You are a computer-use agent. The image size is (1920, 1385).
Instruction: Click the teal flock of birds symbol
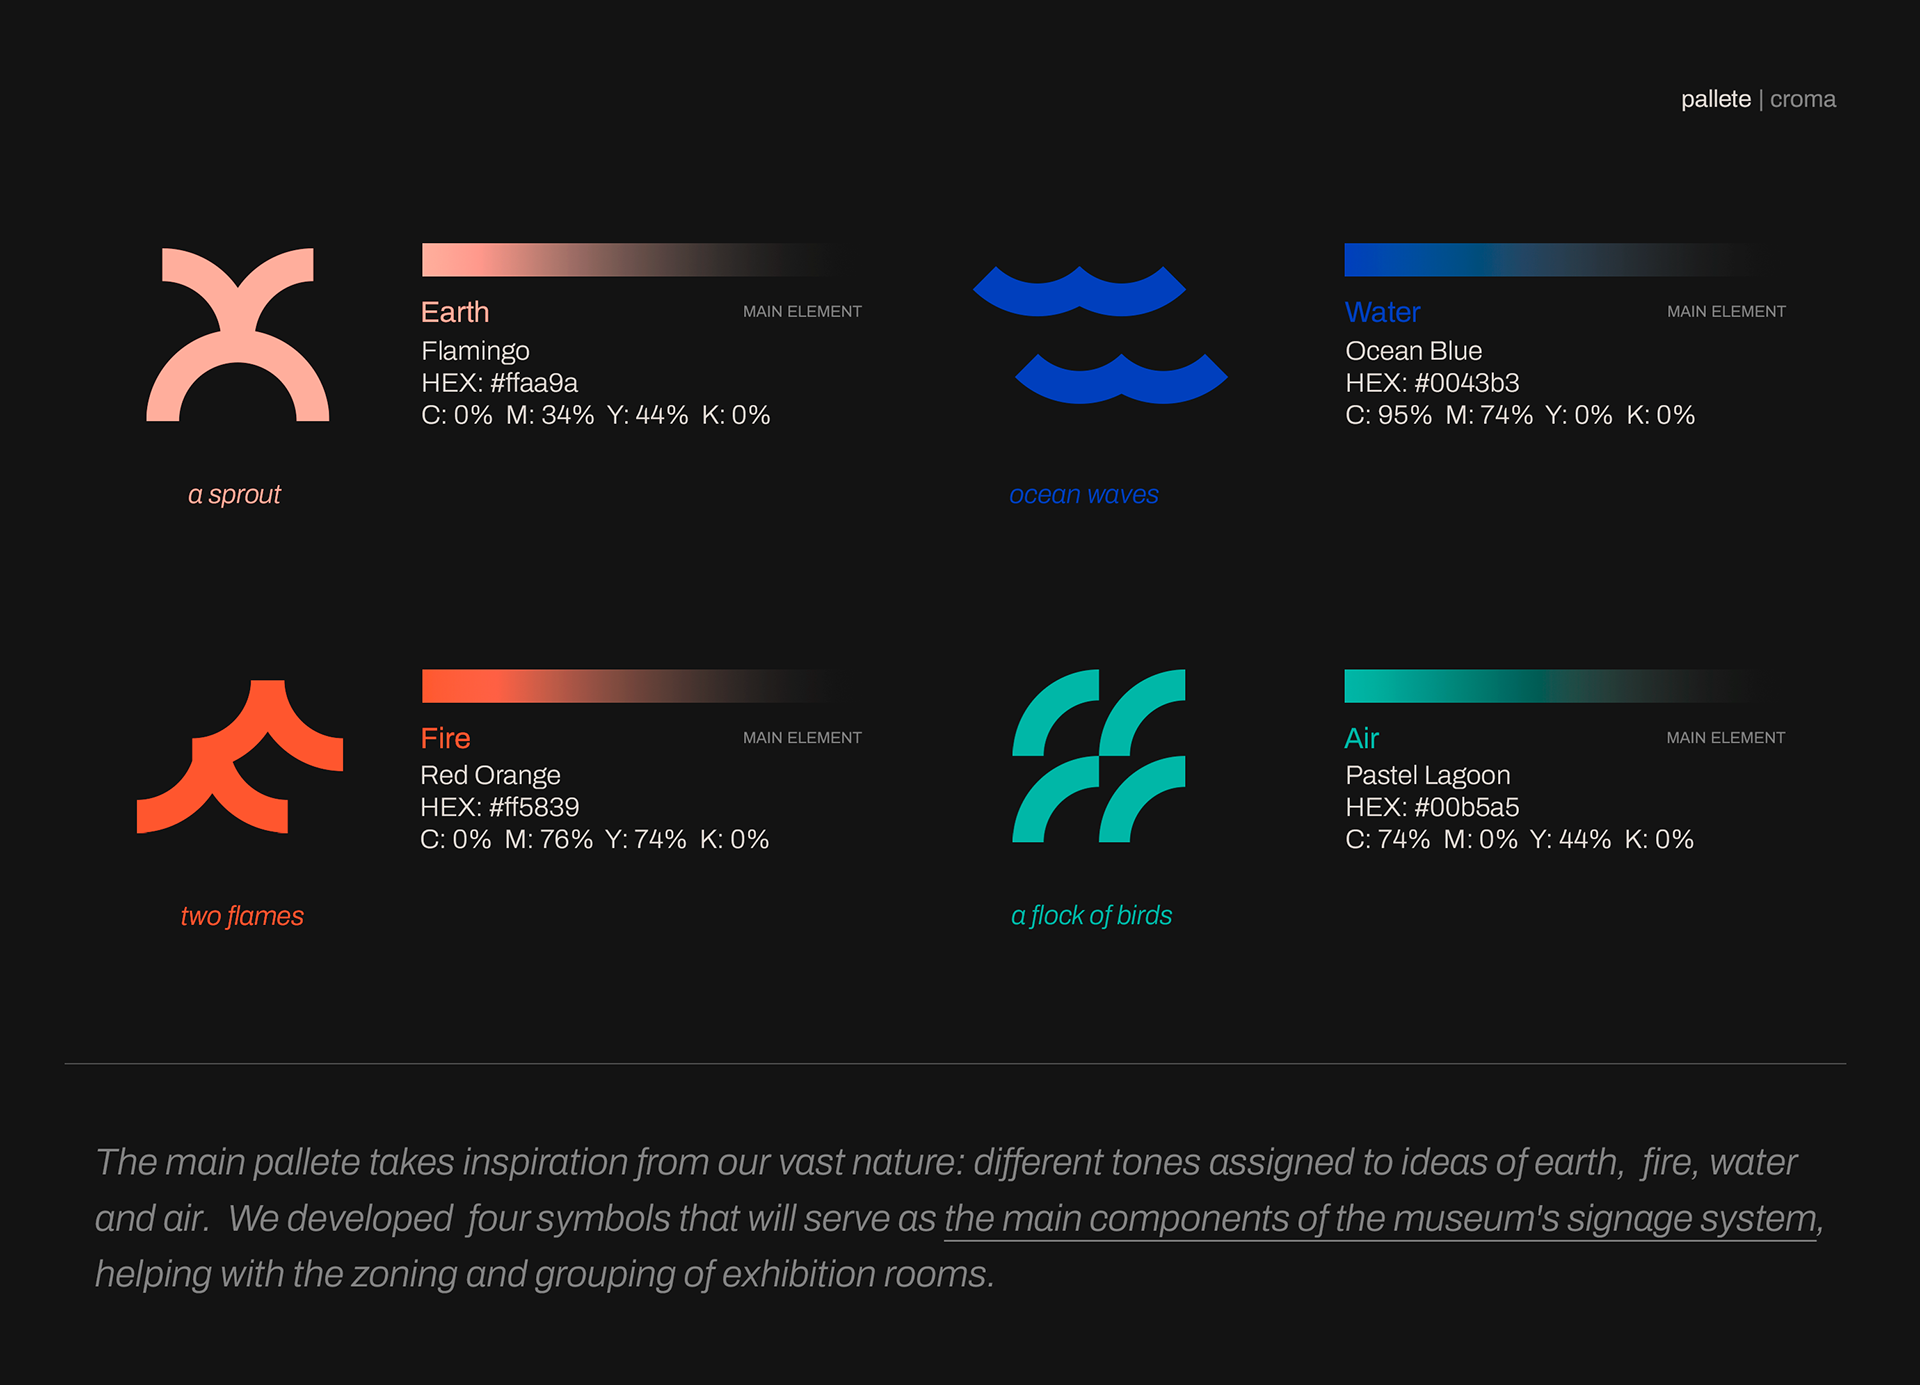1099,755
